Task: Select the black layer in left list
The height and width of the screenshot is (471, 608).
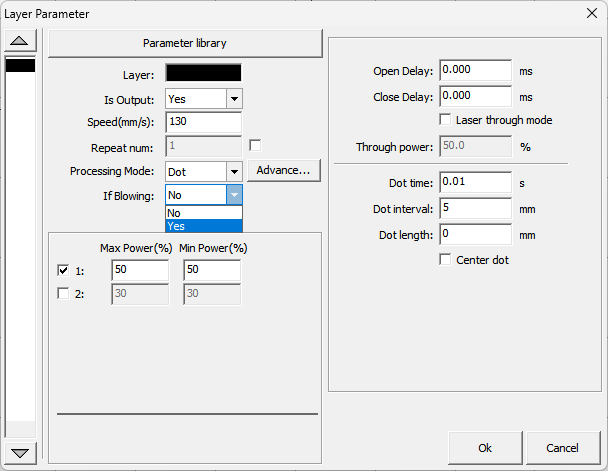Action: (x=21, y=66)
